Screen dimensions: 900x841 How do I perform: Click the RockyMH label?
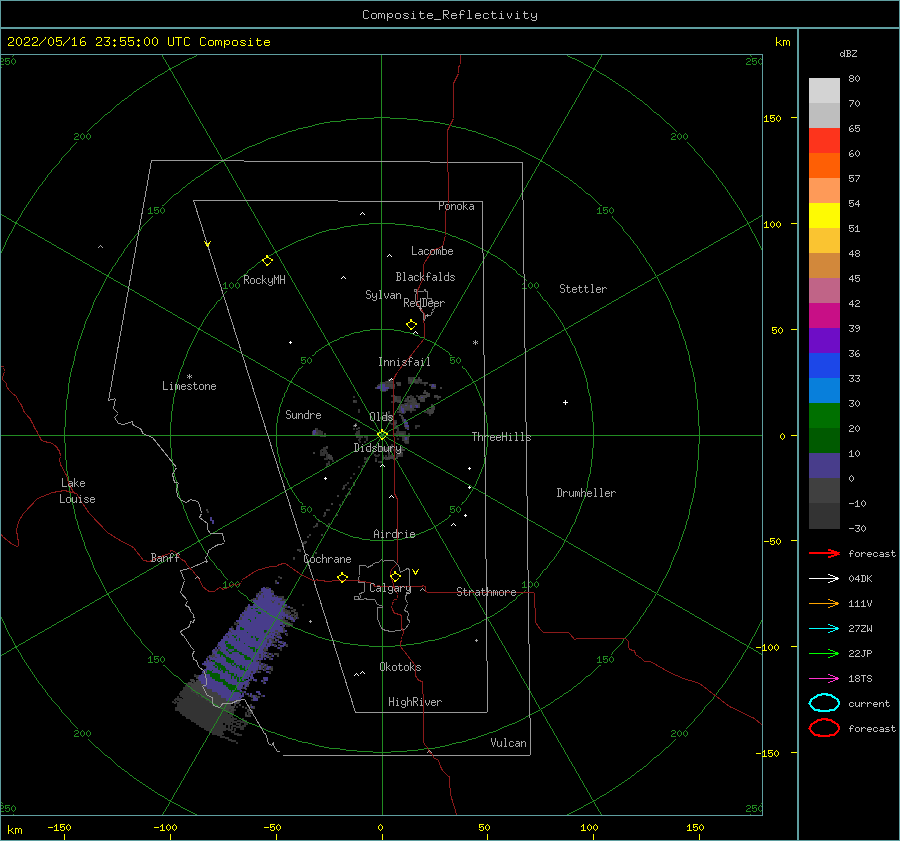264,280
